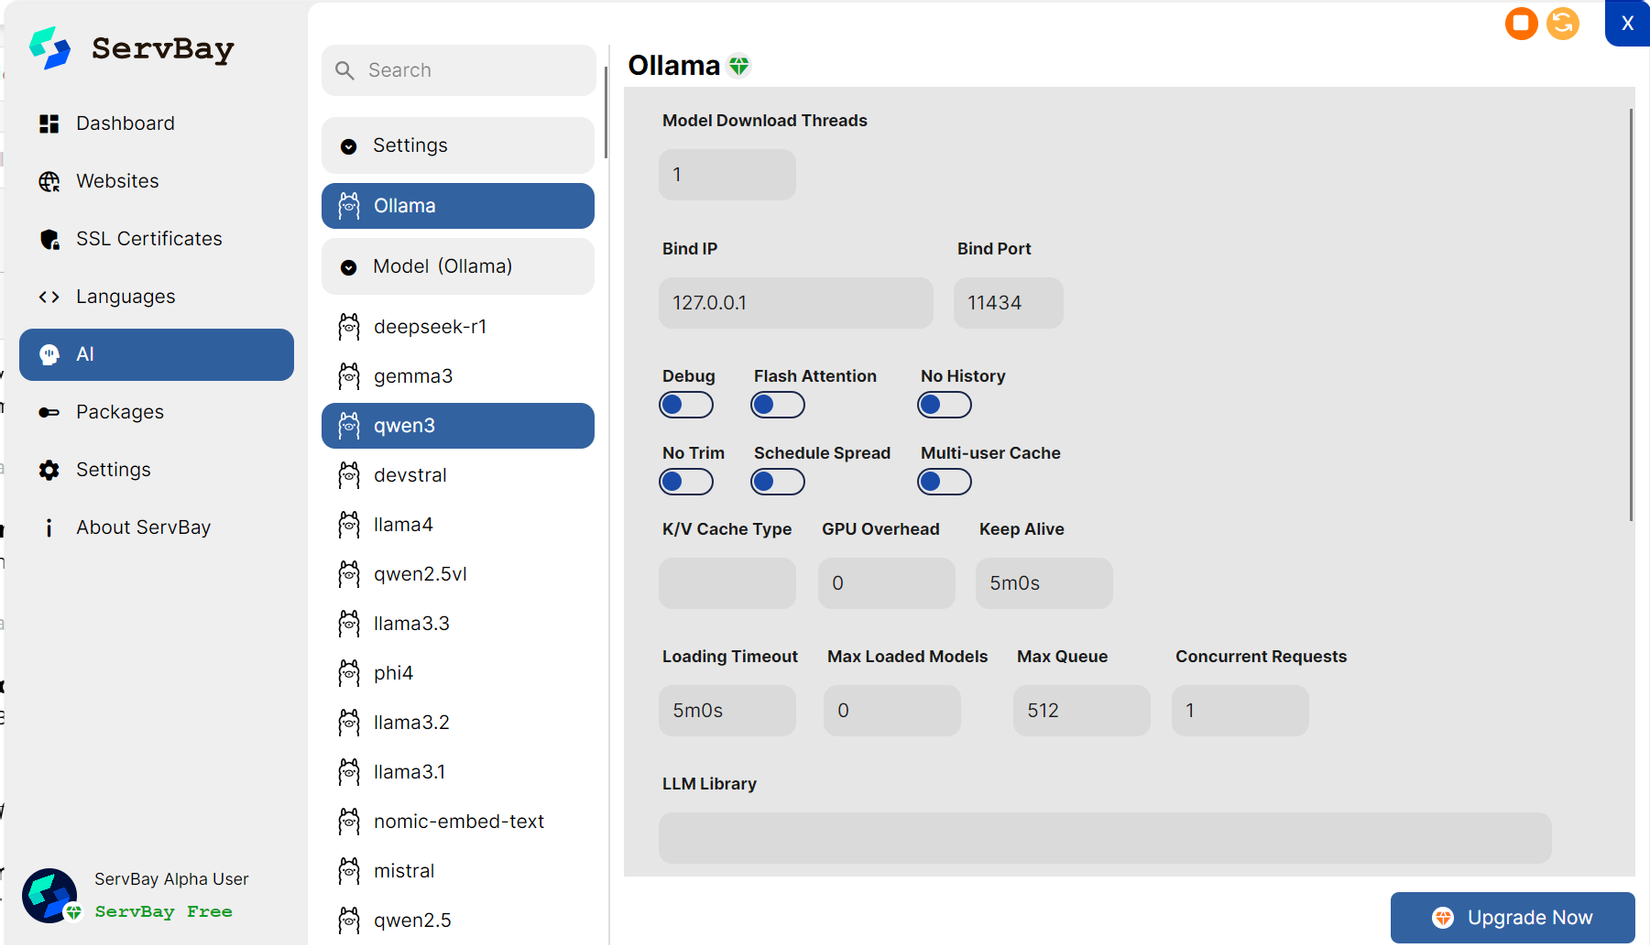
Task: Enable Flash Attention switch
Action: [778, 405]
